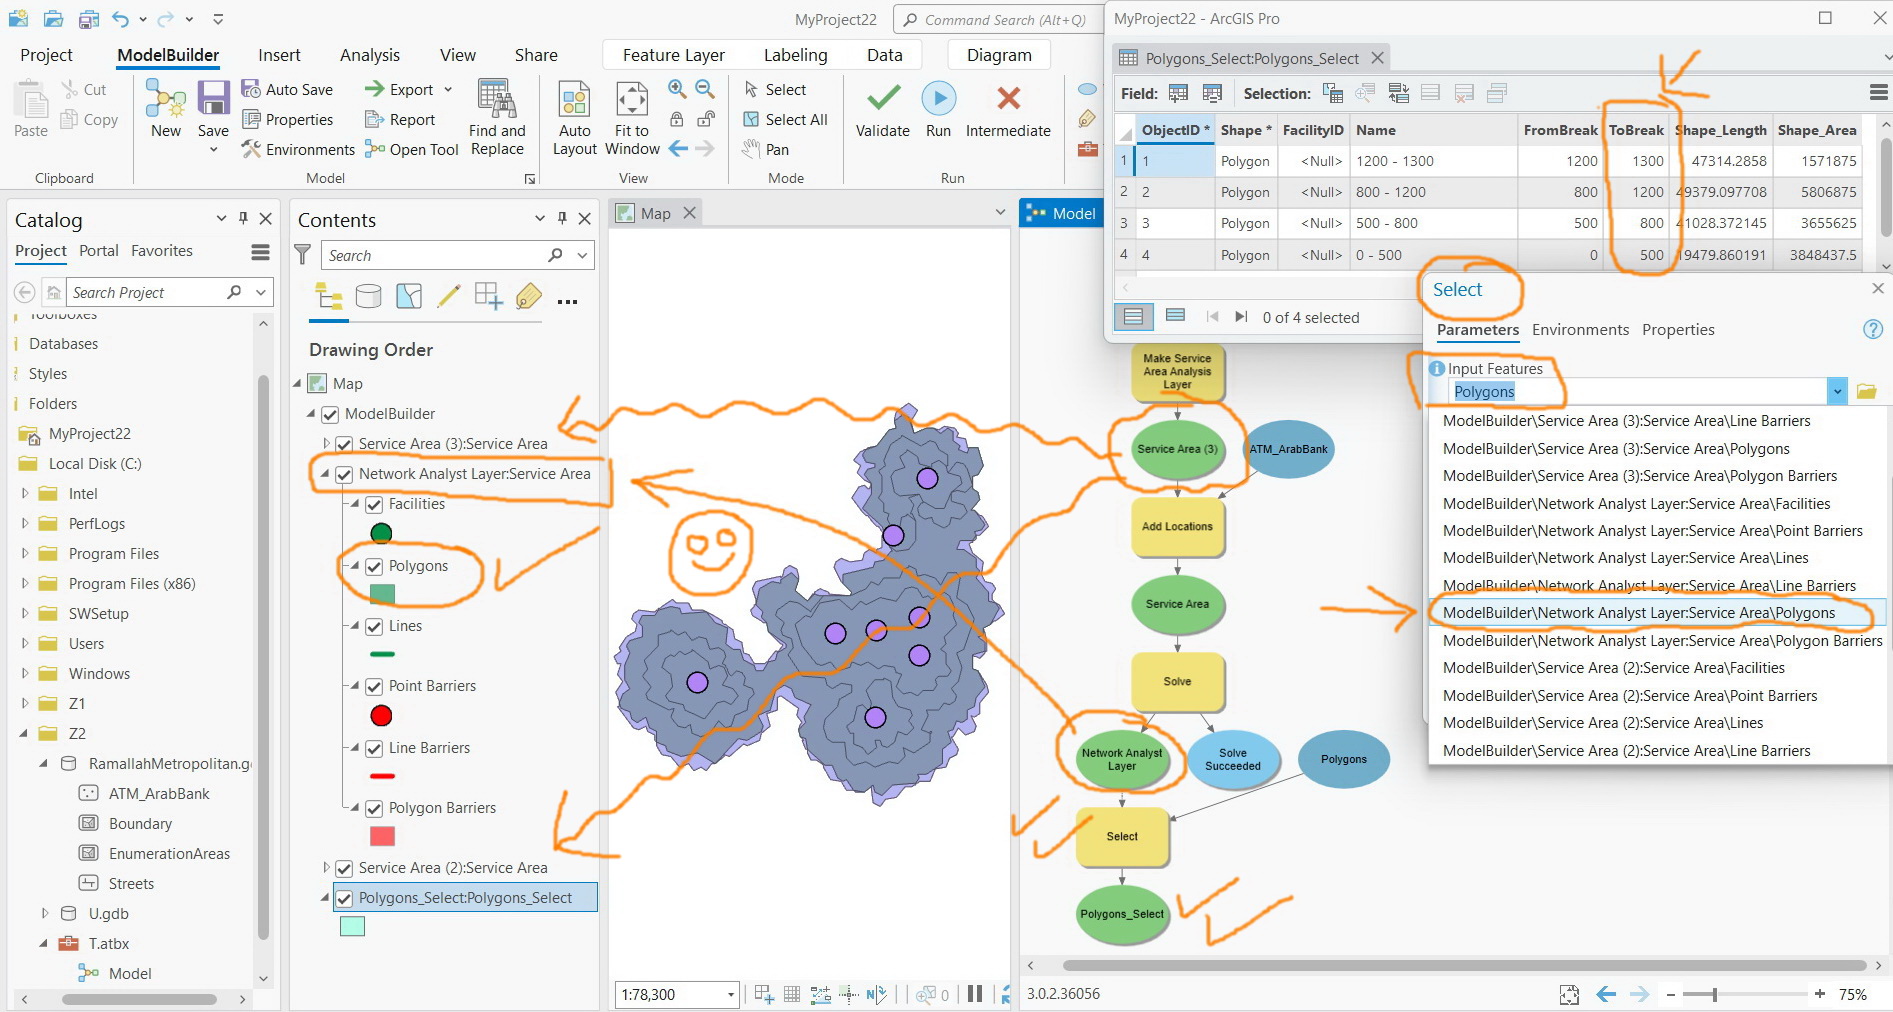Hide the Service Area (3):Service Area layer
The width and height of the screenshot is (1893, 1012).
pos(345,444)
